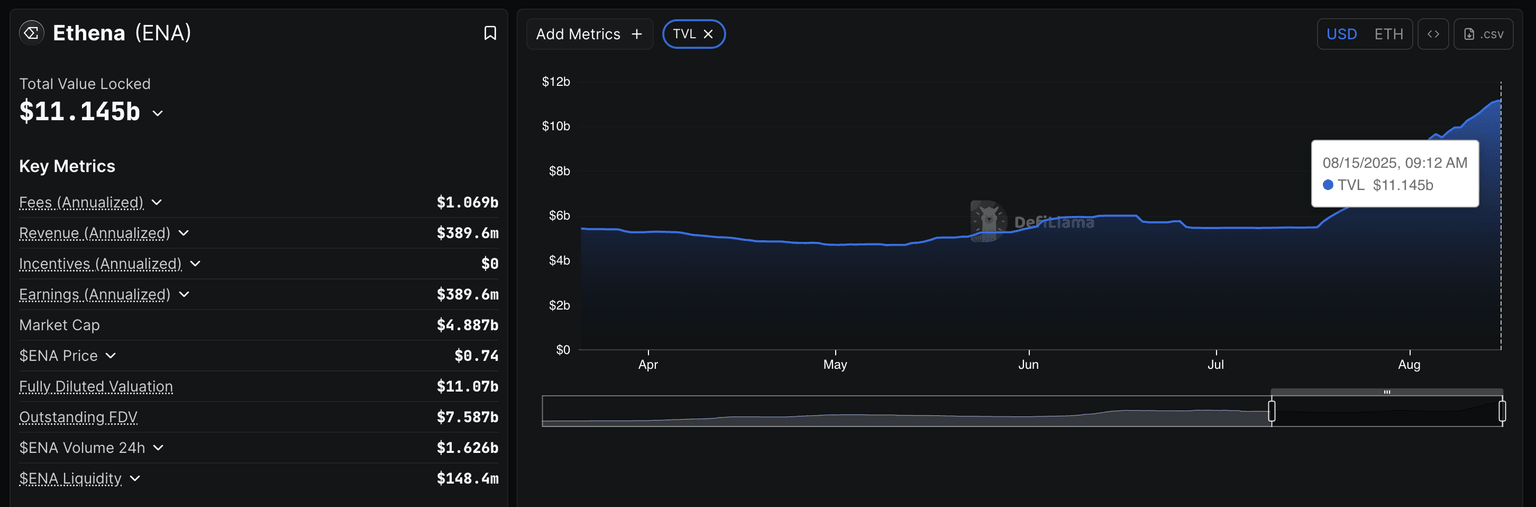
Task: Switch chart denomination to USD
Action: pos(1341,34)
